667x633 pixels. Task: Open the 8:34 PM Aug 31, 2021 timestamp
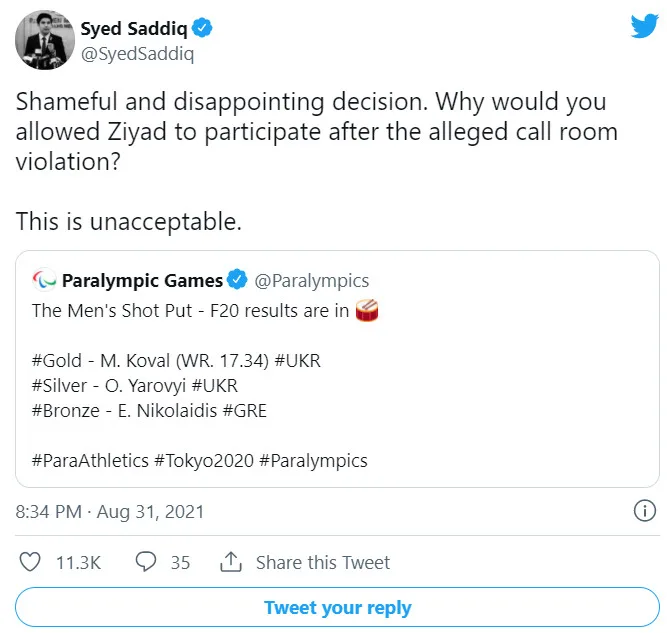(x=110, y=511)
